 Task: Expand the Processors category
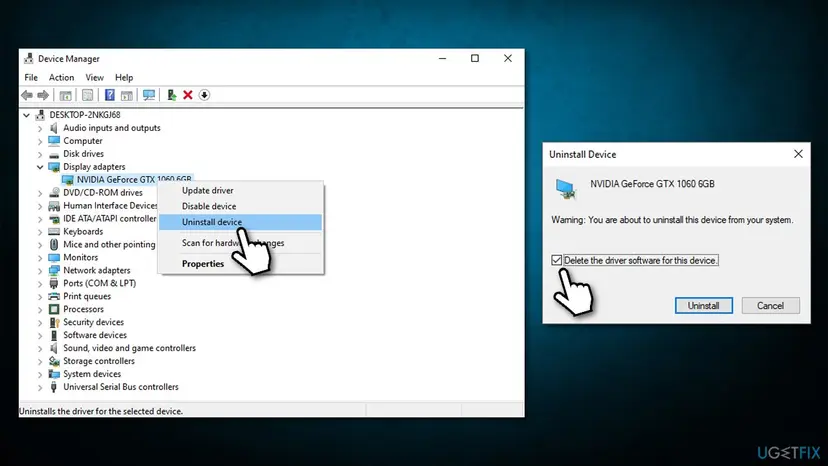click(x=40, y=310)
